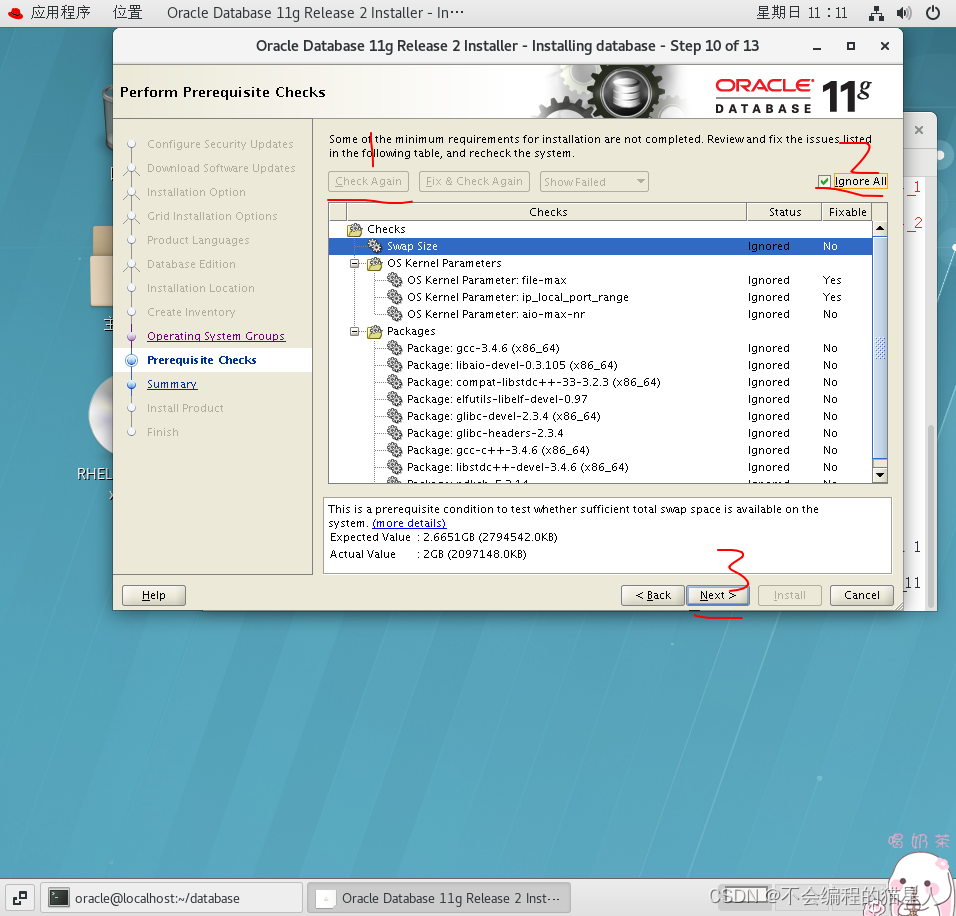Click the Status column header
Screen dimensions: 956x916
784,212
